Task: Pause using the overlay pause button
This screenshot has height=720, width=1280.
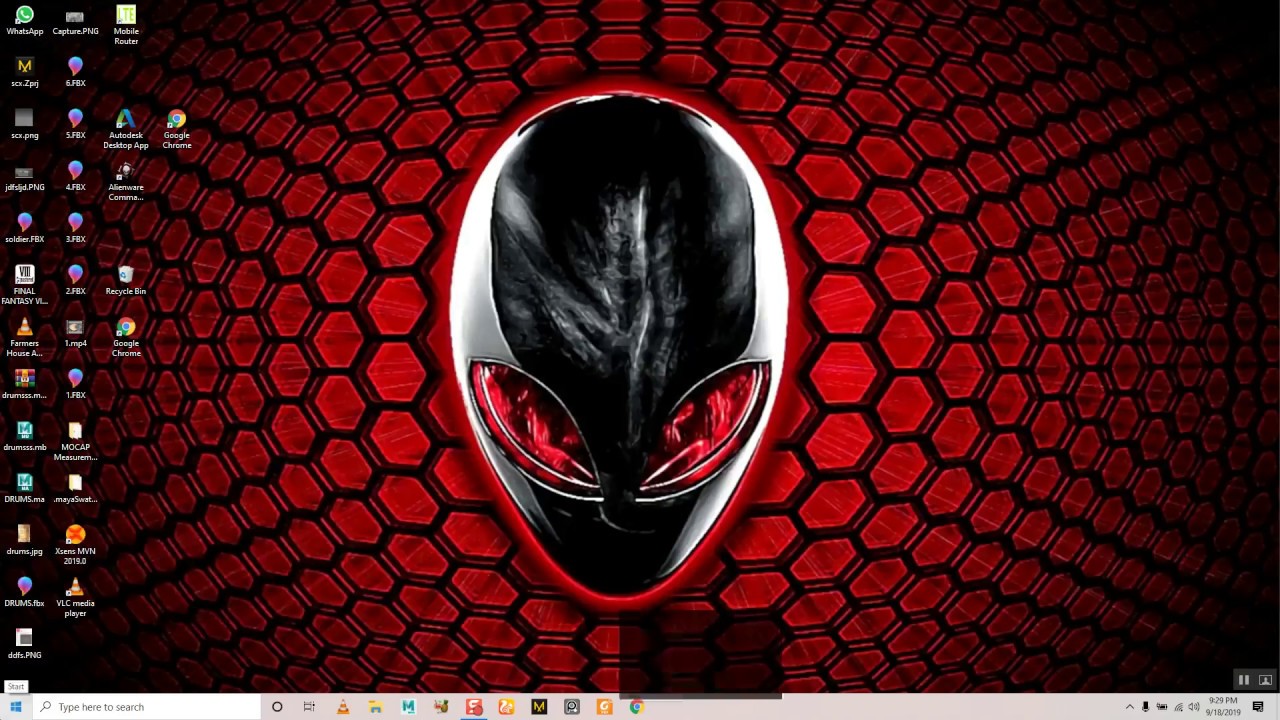Action: point(1244,680)
